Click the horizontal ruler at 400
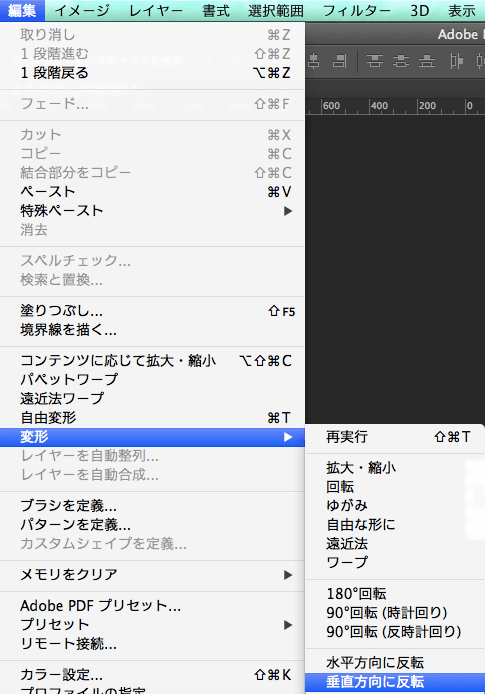This screenshot has height=694, width=485. pos(379,106)
